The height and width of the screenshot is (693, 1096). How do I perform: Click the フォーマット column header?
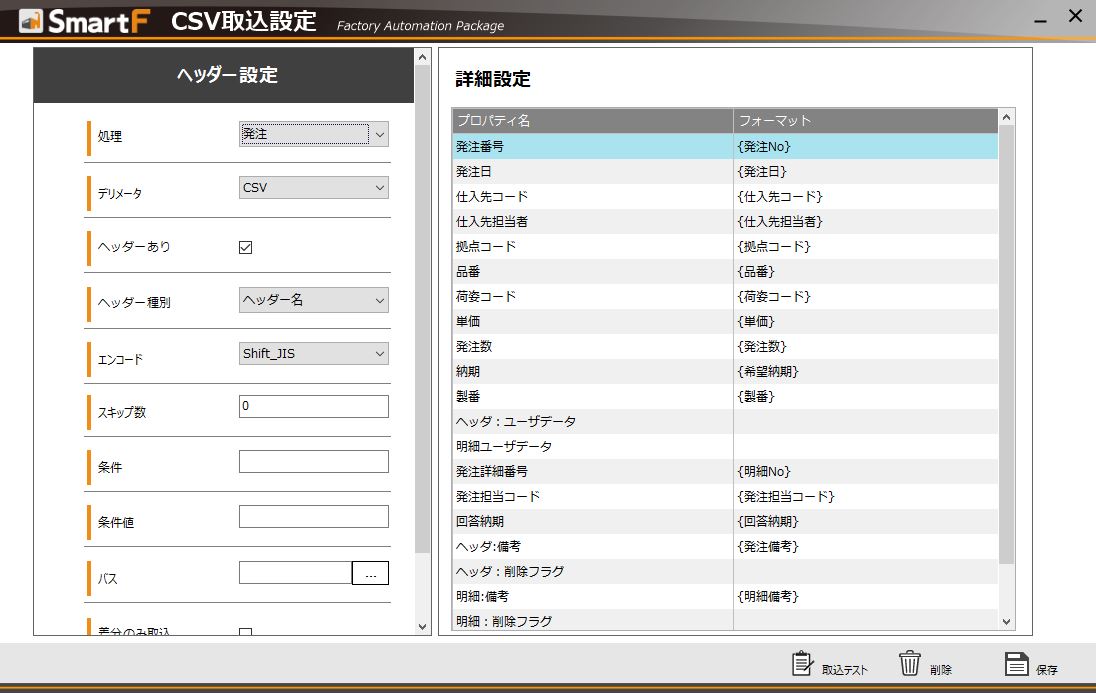865,121
